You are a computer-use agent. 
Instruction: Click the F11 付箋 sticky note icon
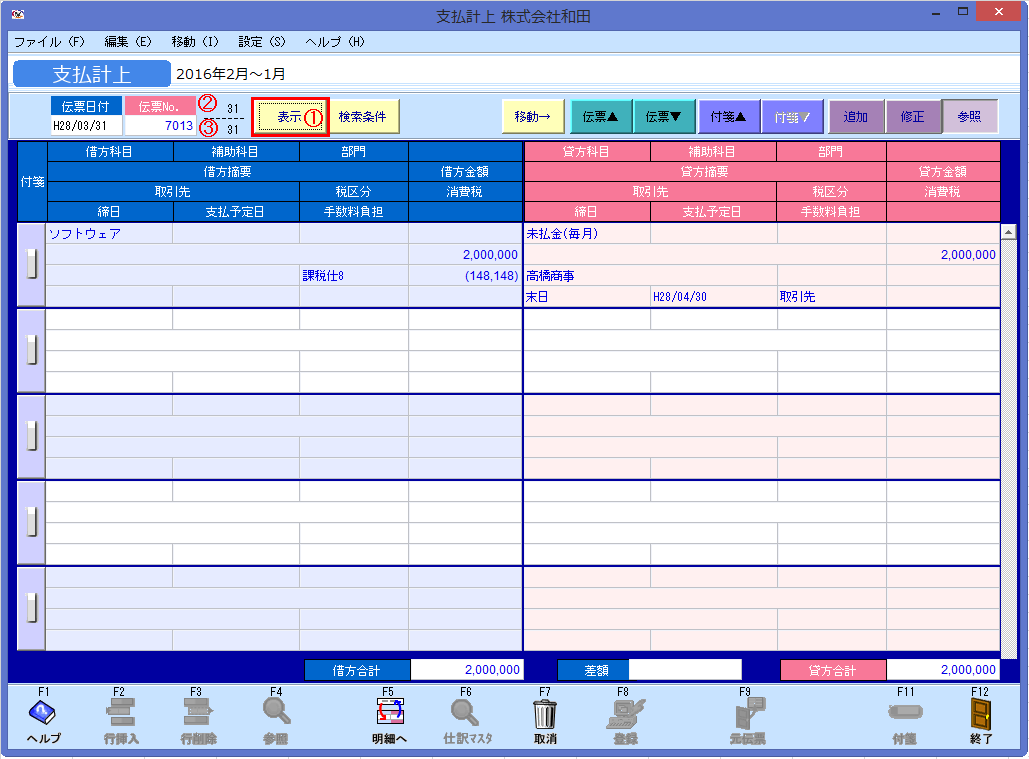pos(906,712)
